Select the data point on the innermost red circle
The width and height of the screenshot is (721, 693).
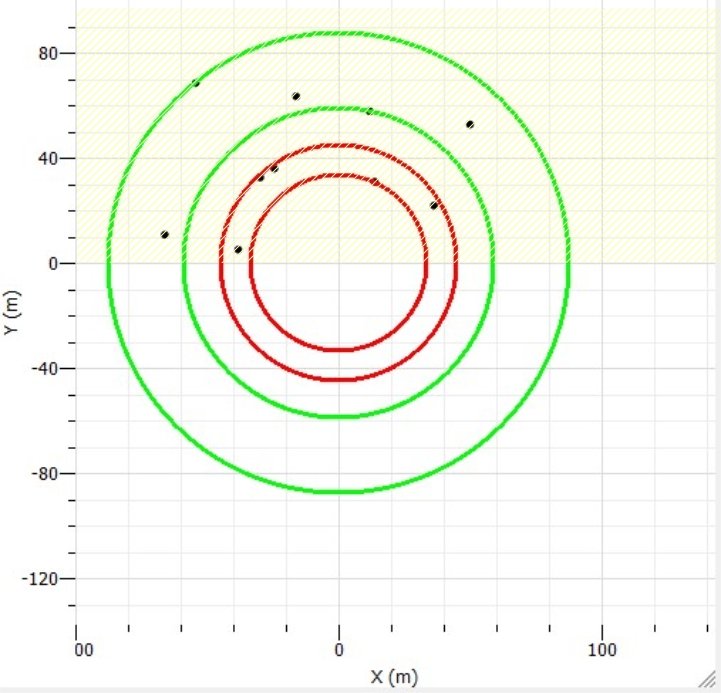point(374,181)
